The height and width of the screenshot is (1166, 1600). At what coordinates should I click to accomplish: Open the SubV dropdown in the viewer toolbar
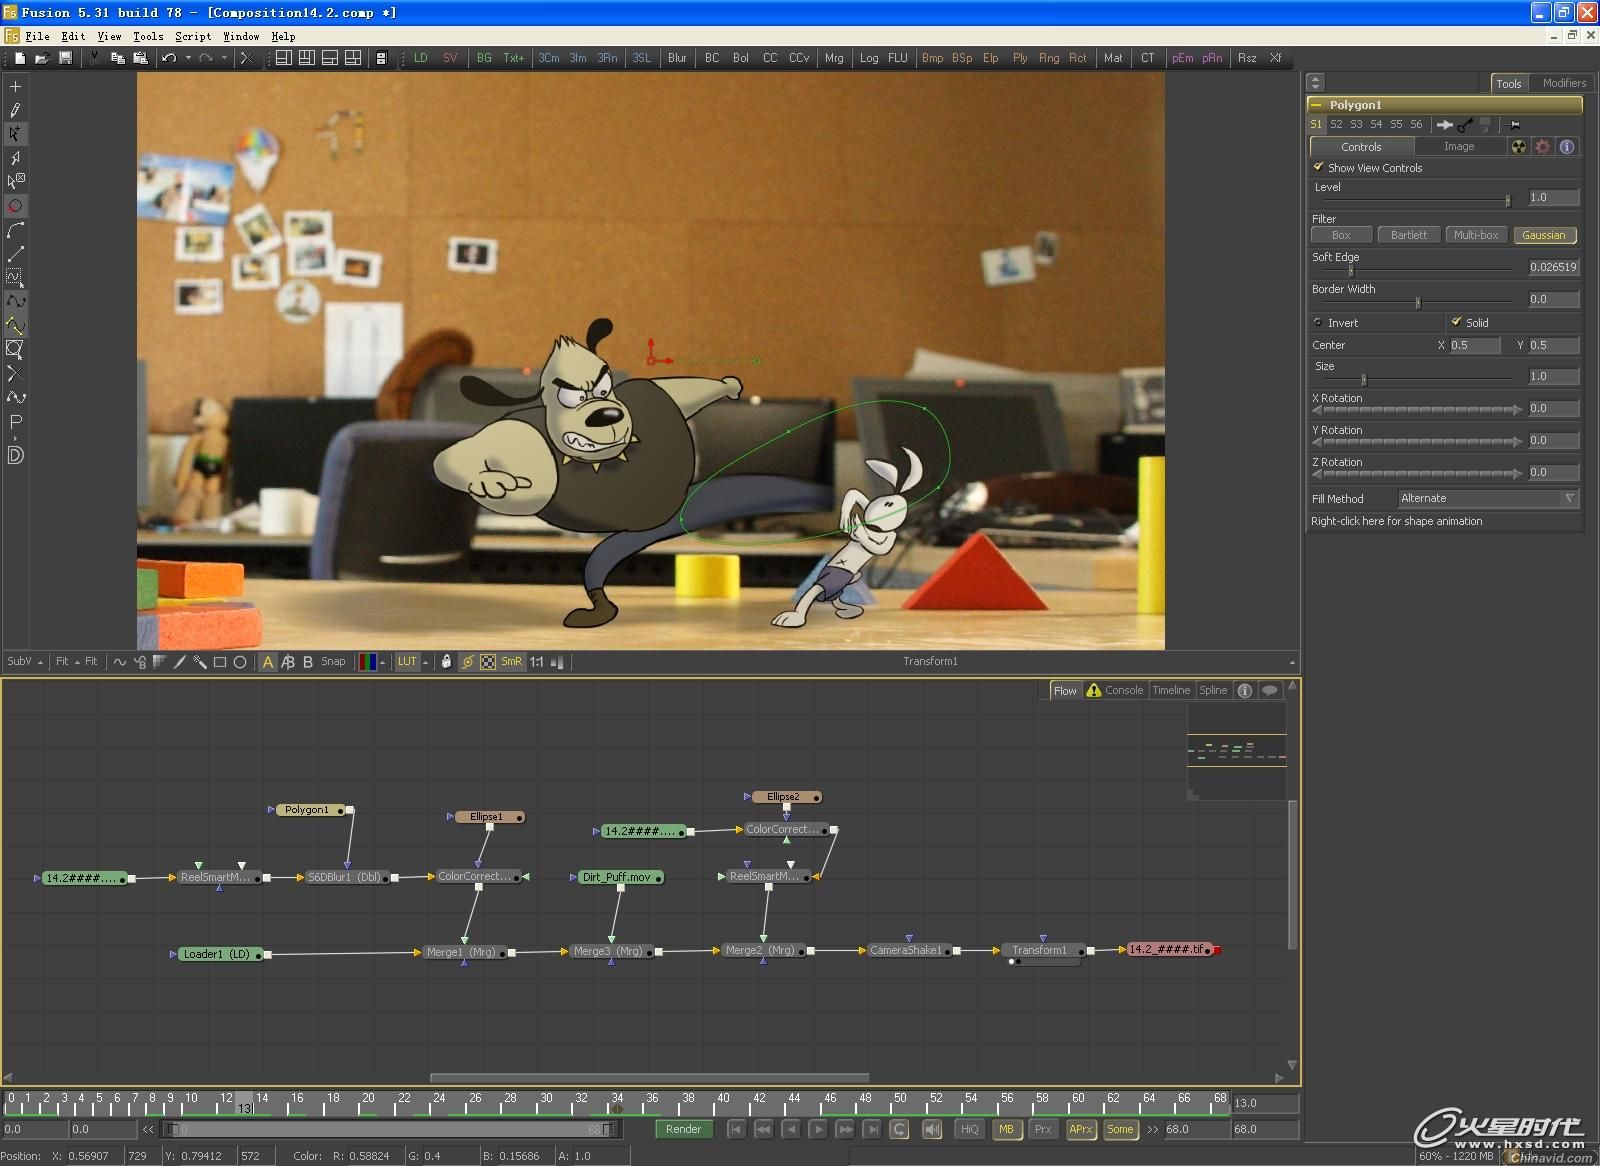(25, 662)
